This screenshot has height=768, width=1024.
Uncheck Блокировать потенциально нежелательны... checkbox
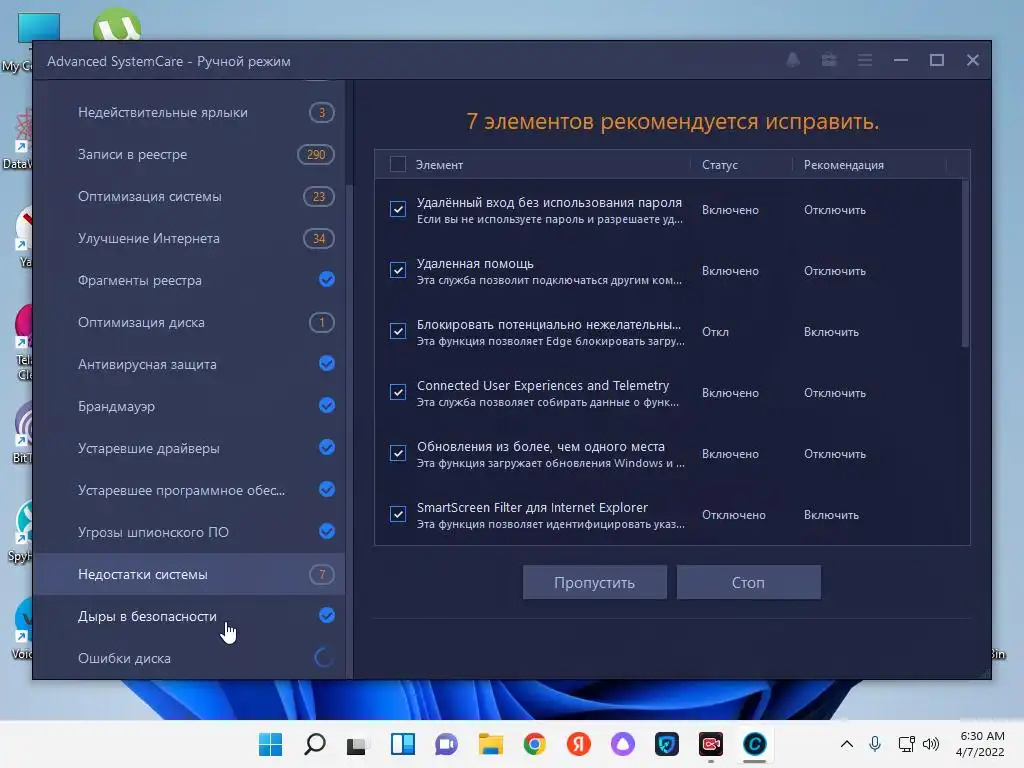click(398, 331)
